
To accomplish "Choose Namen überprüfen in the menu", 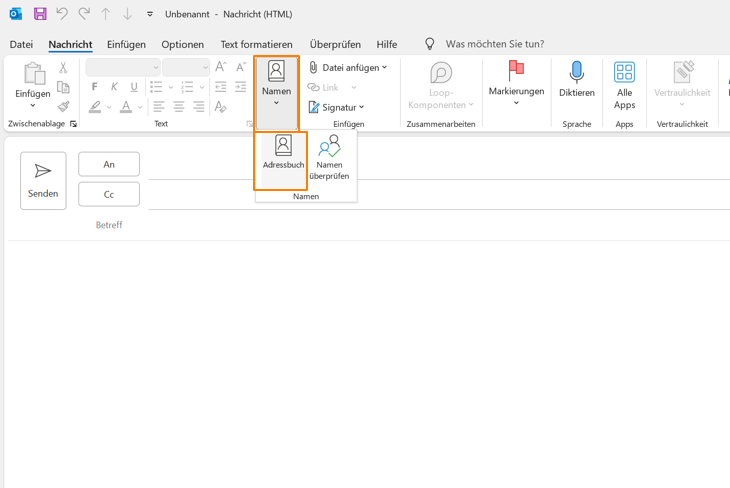I will pos(329,157).
